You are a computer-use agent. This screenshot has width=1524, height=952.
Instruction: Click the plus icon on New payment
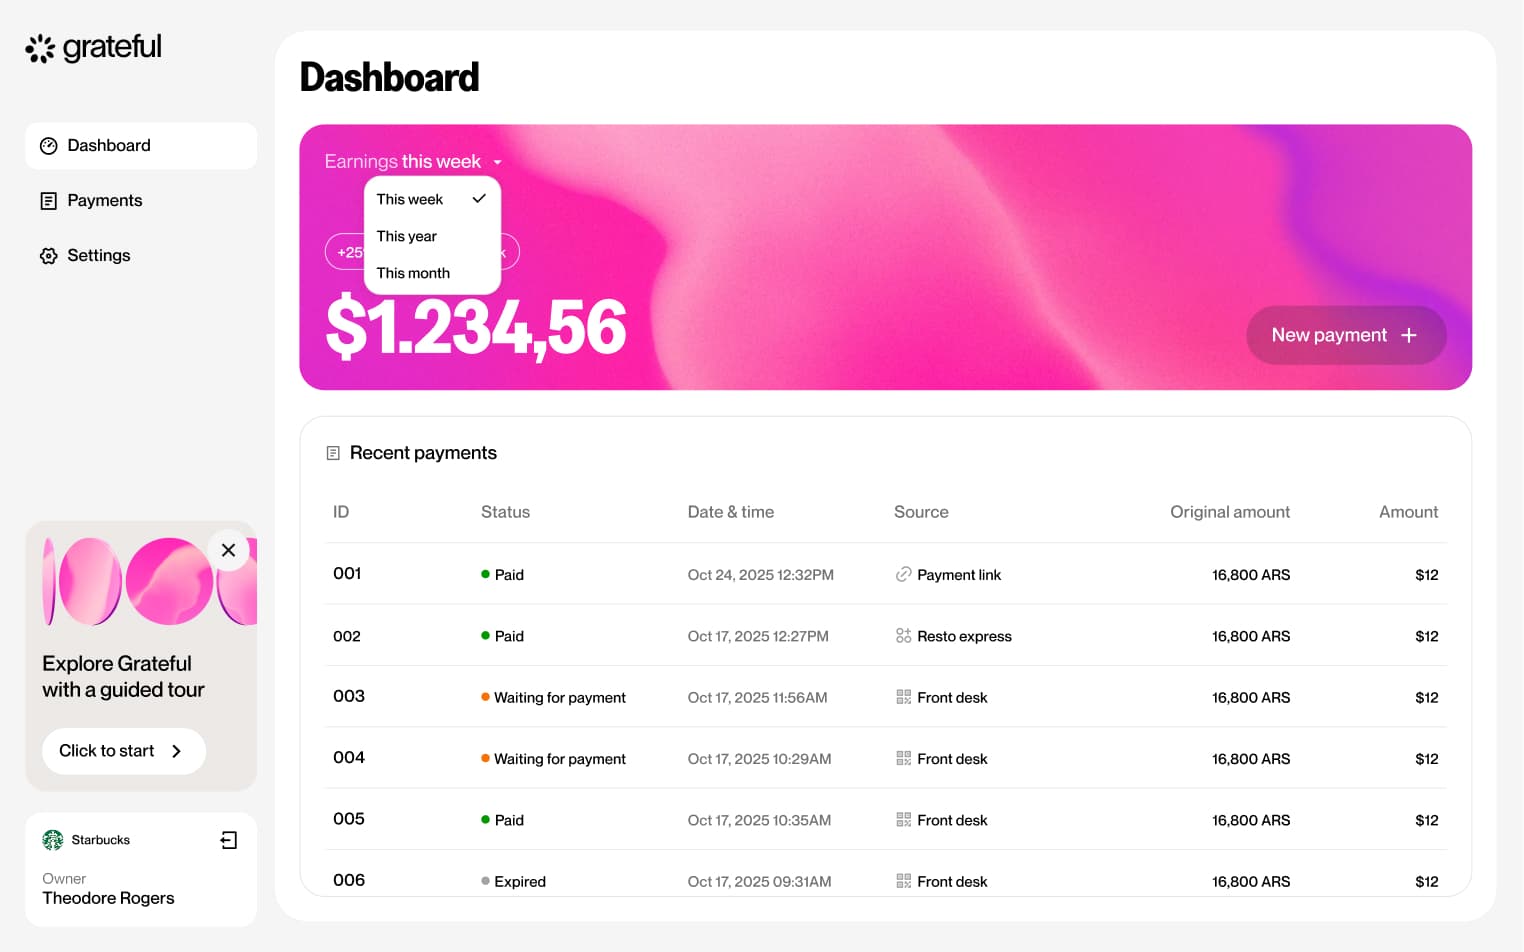(1408, 335)
